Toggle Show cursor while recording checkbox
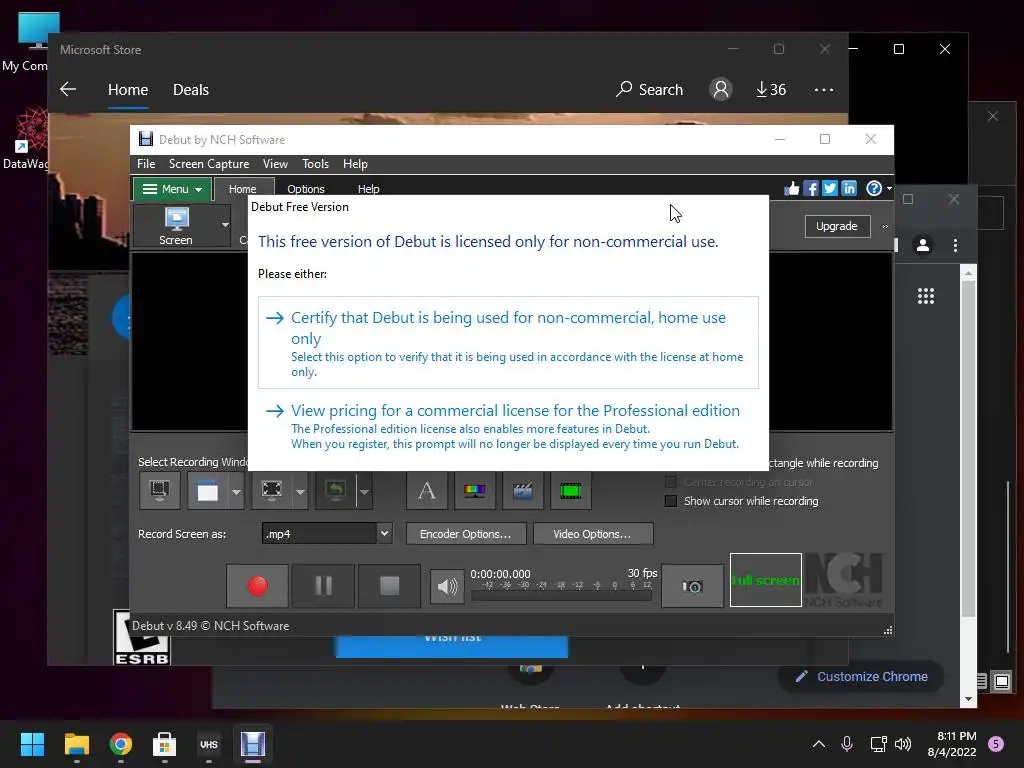Image resolution: width=1024 pixels, height=768 pixels. point(671,501)
